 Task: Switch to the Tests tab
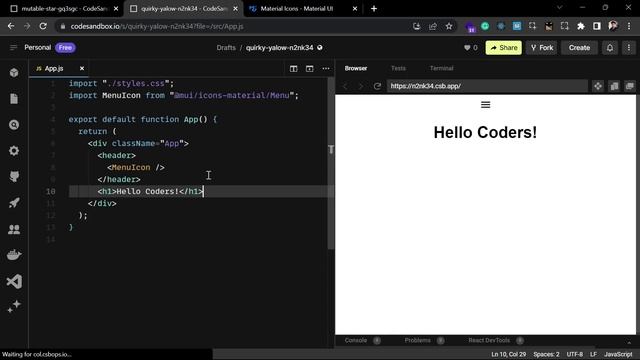pyautogui.click(x=398, y=68)
